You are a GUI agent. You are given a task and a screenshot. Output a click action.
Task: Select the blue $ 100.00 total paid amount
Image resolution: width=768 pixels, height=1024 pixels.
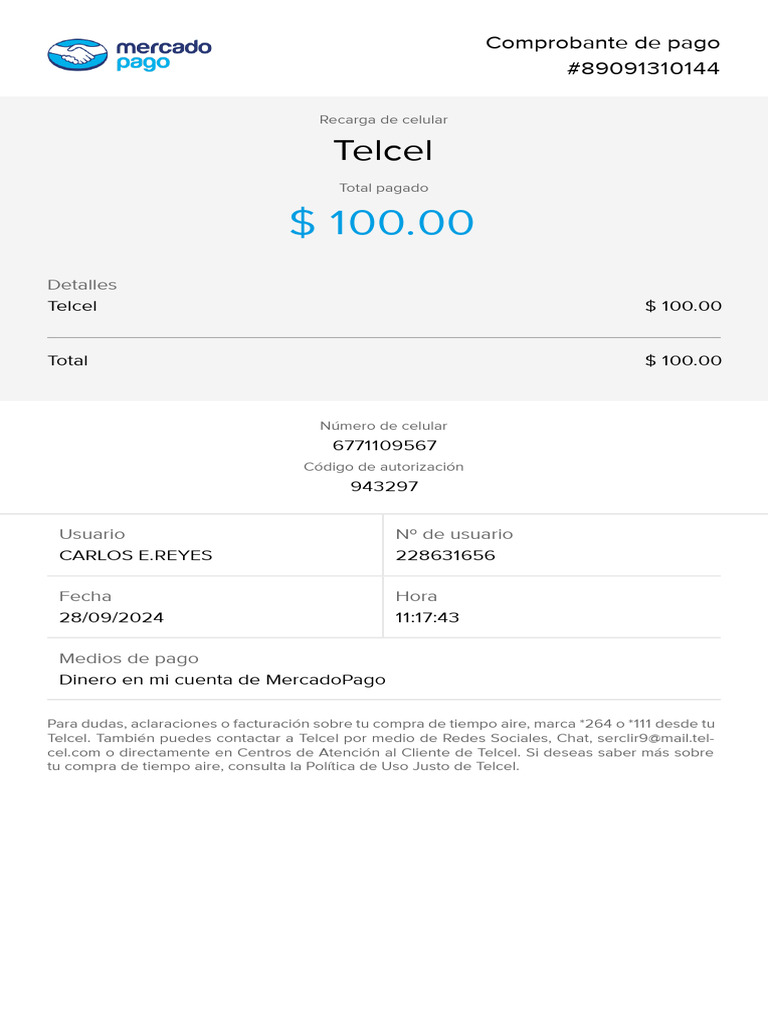pyautogui.click(x=382, y=222)
